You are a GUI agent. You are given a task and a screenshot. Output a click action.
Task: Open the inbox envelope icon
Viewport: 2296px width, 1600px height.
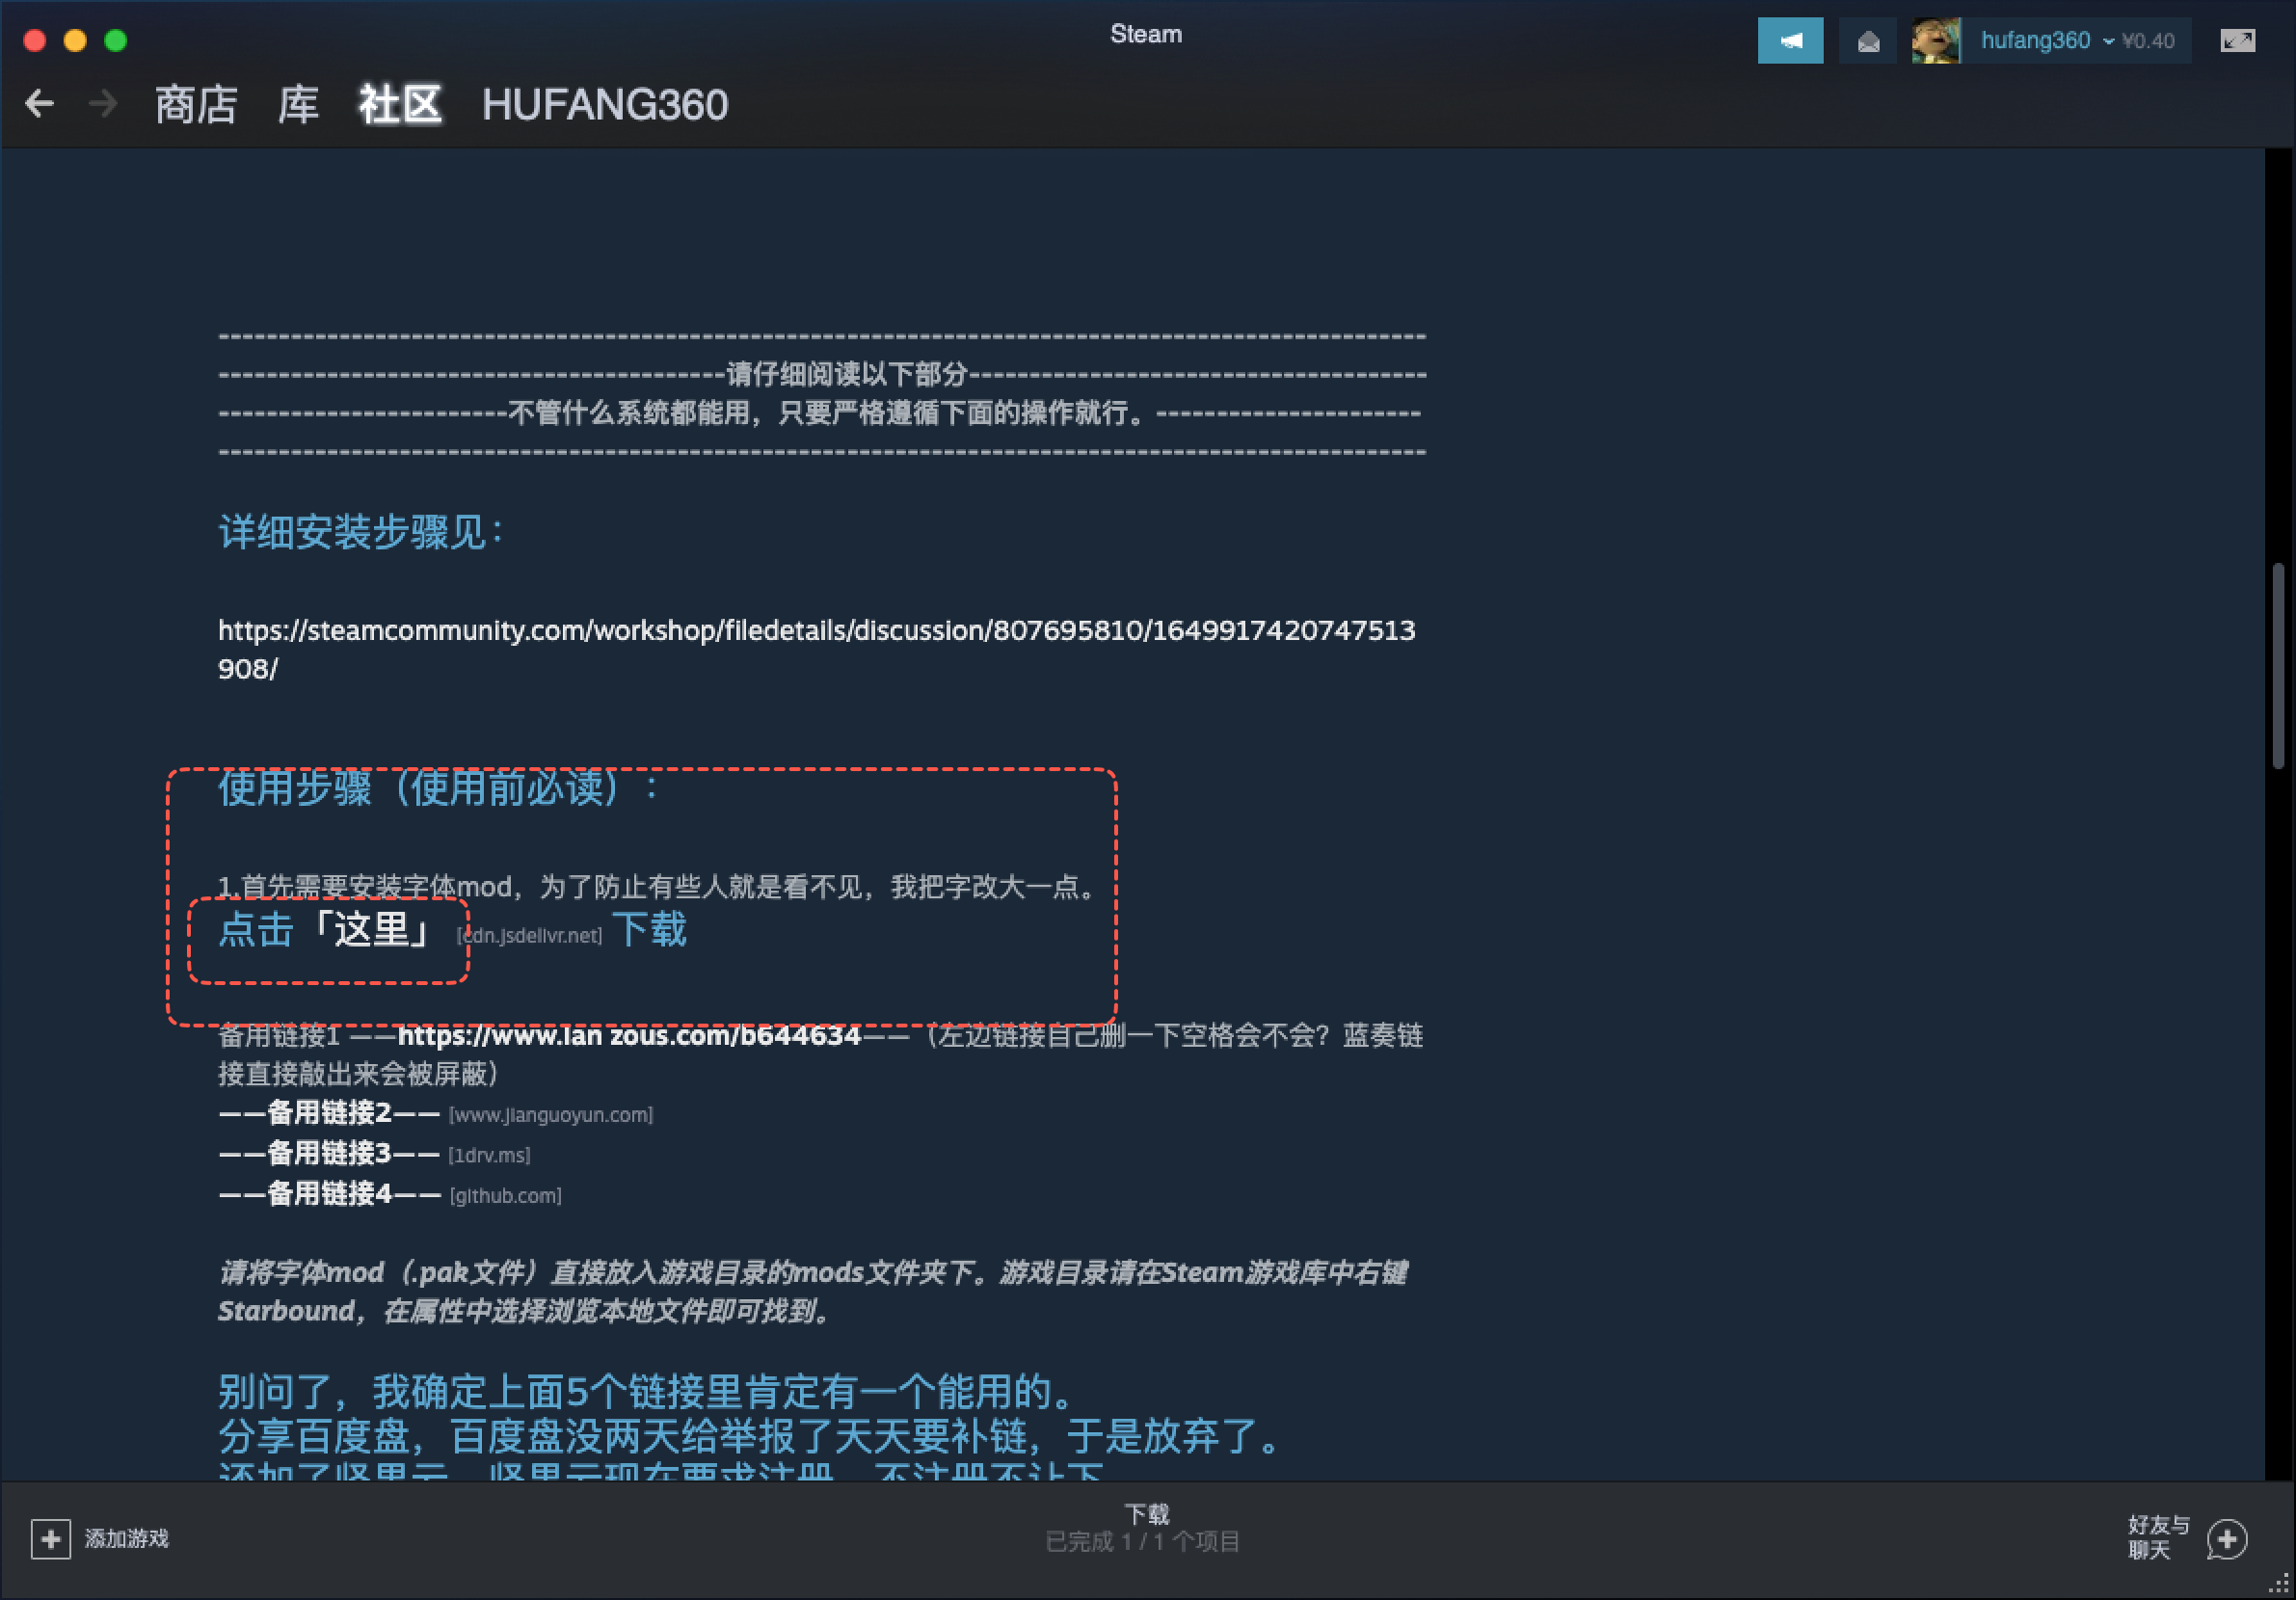point(1868,41)
